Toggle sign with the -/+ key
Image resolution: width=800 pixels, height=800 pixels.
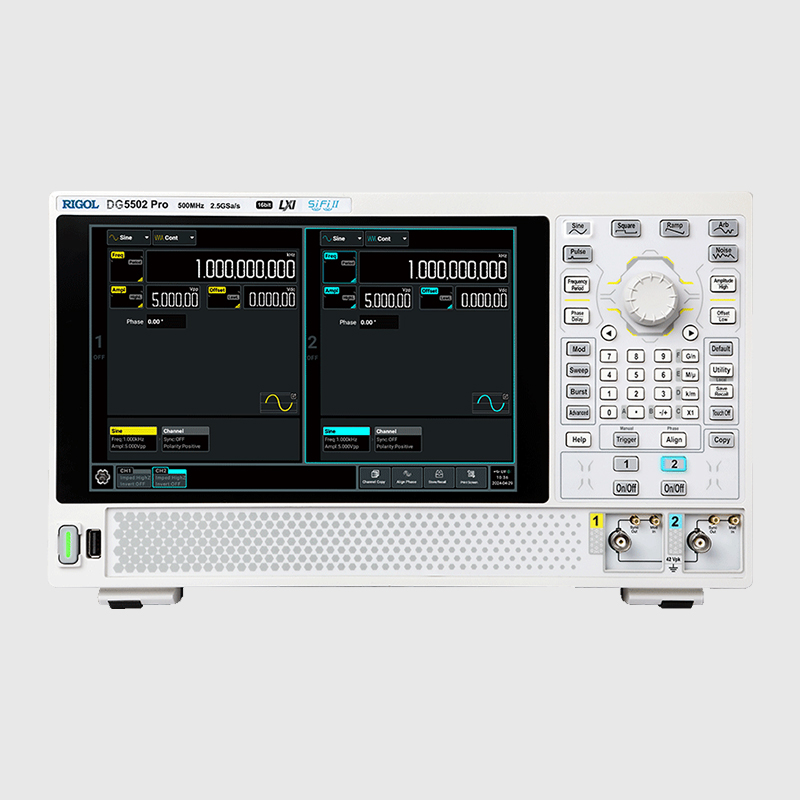[x=663, y=412]
